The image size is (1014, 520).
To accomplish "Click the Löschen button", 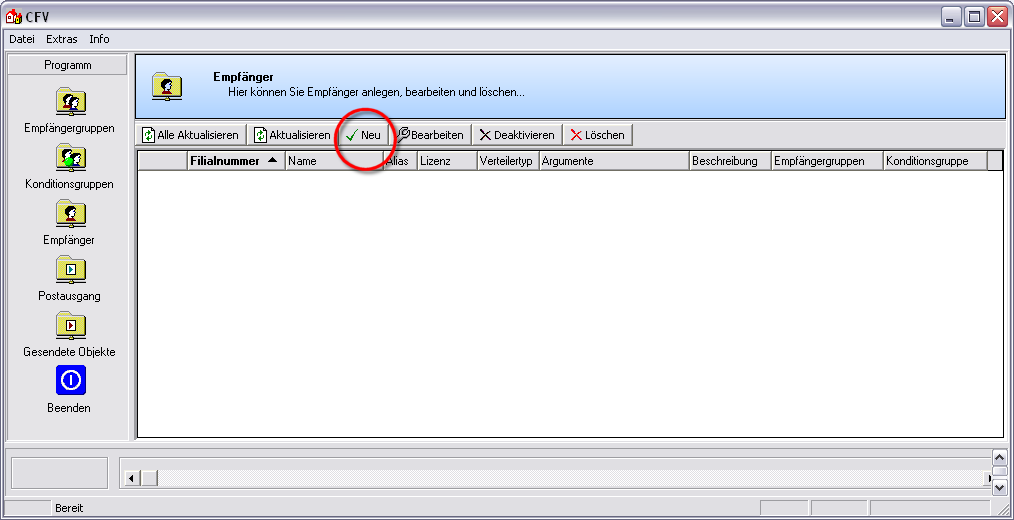I will coord(598,135).
